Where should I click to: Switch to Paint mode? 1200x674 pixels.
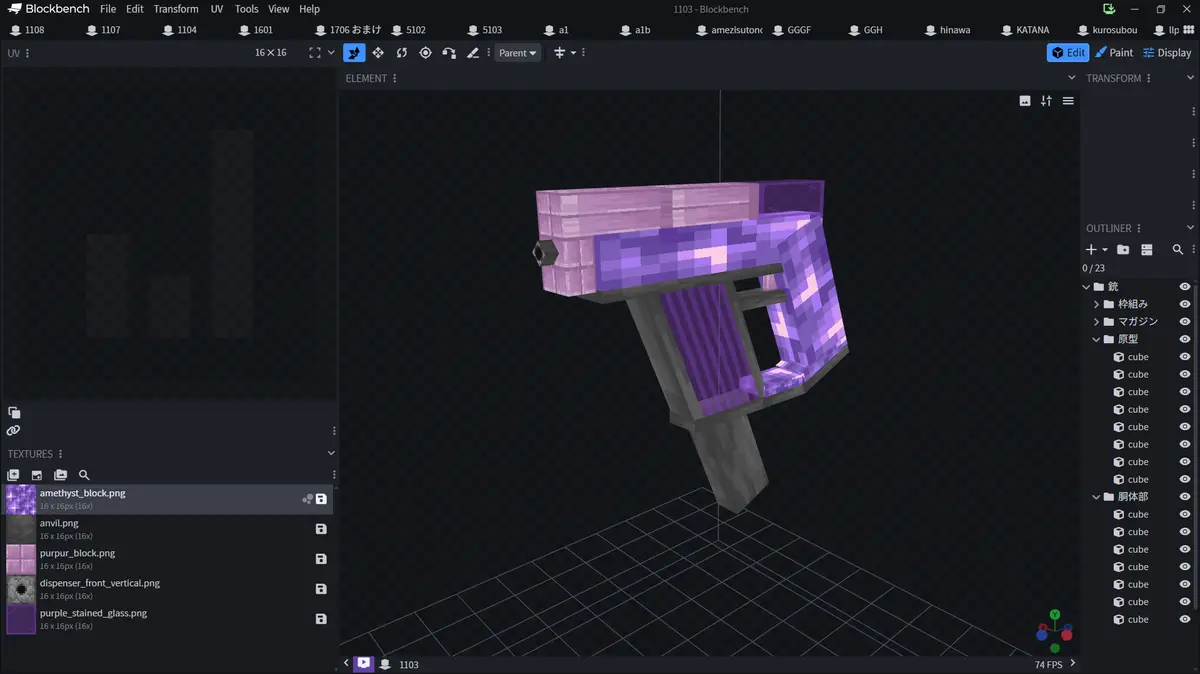click(1114, 53)
